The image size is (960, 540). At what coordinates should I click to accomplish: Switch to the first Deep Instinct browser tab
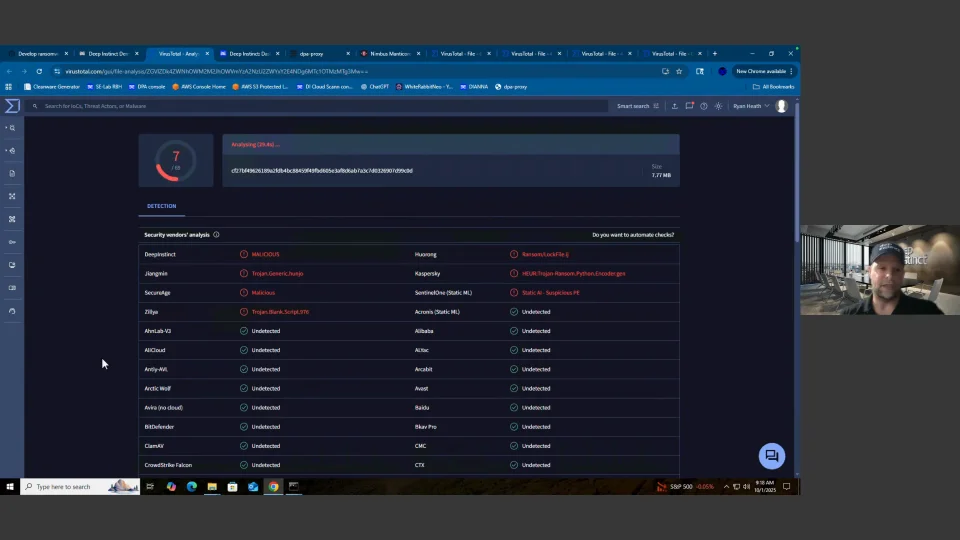pyautogui.click(x=108, y=54)
